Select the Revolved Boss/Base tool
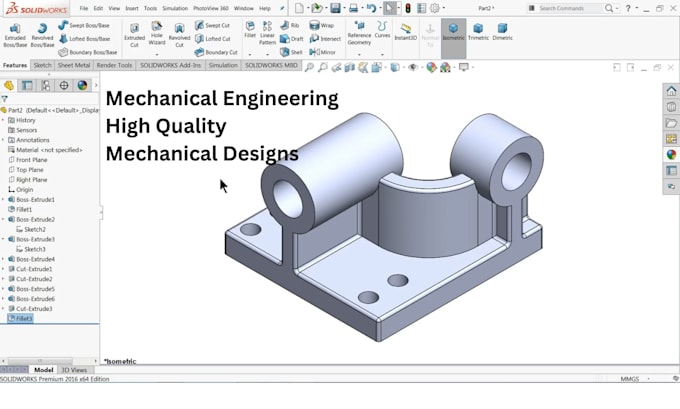Image resolution: width=680 pixels, height=409 pixels. point(42,35)
